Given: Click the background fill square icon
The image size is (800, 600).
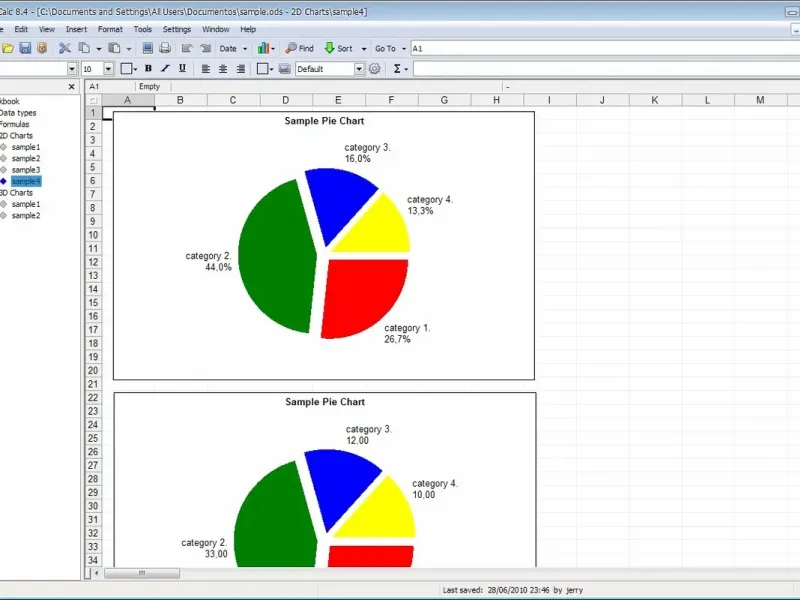Looking at the screenshot, I should point(262,69).
